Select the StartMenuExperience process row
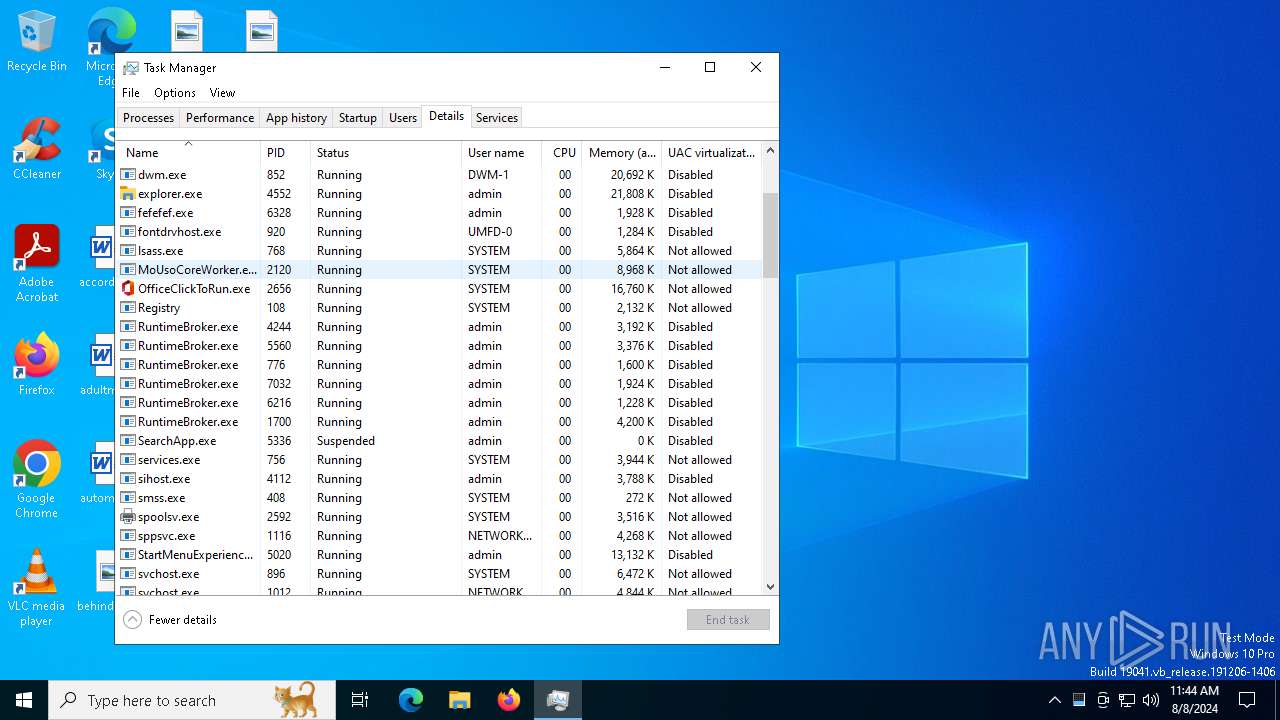The height and width of the screenshot is (720, 1280). click(439, 555)
